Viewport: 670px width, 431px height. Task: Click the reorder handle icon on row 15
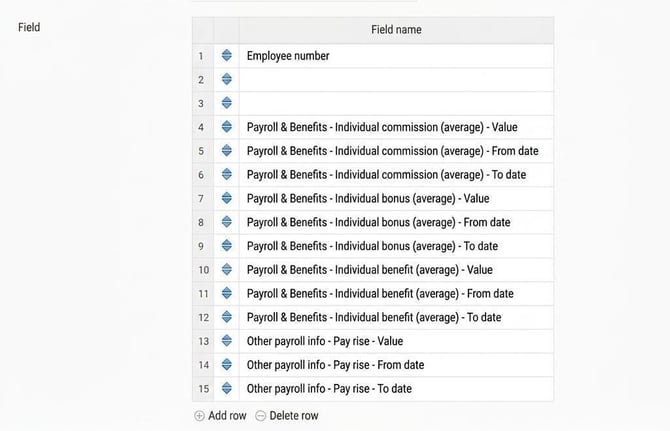pyautogui.click(x=226, y=388)
